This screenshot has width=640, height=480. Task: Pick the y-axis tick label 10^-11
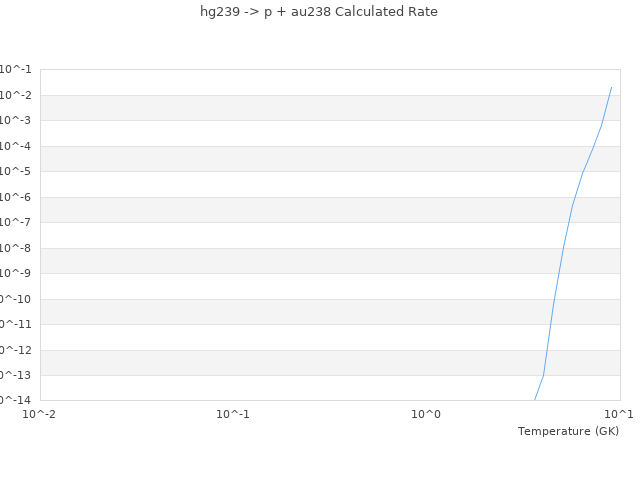(x=14, y=324)
